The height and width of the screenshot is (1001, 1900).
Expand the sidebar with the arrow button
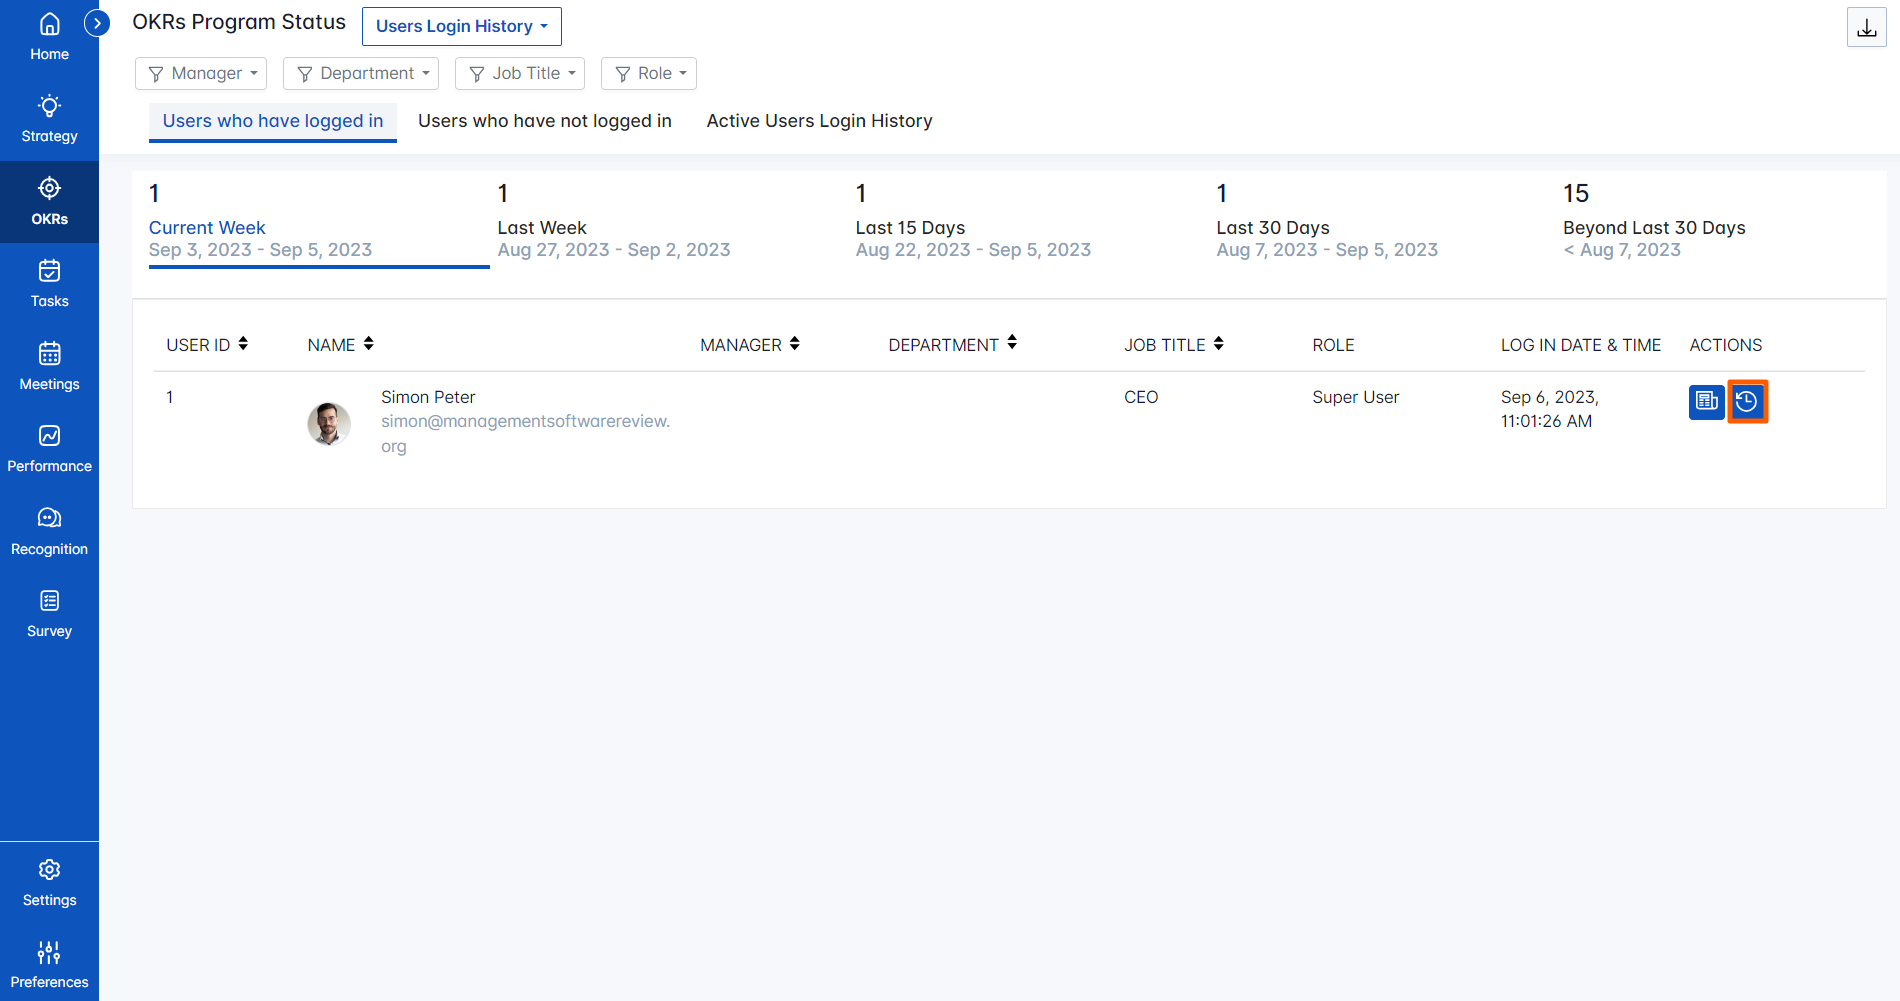pyautogui.click(x=97, y=23)
